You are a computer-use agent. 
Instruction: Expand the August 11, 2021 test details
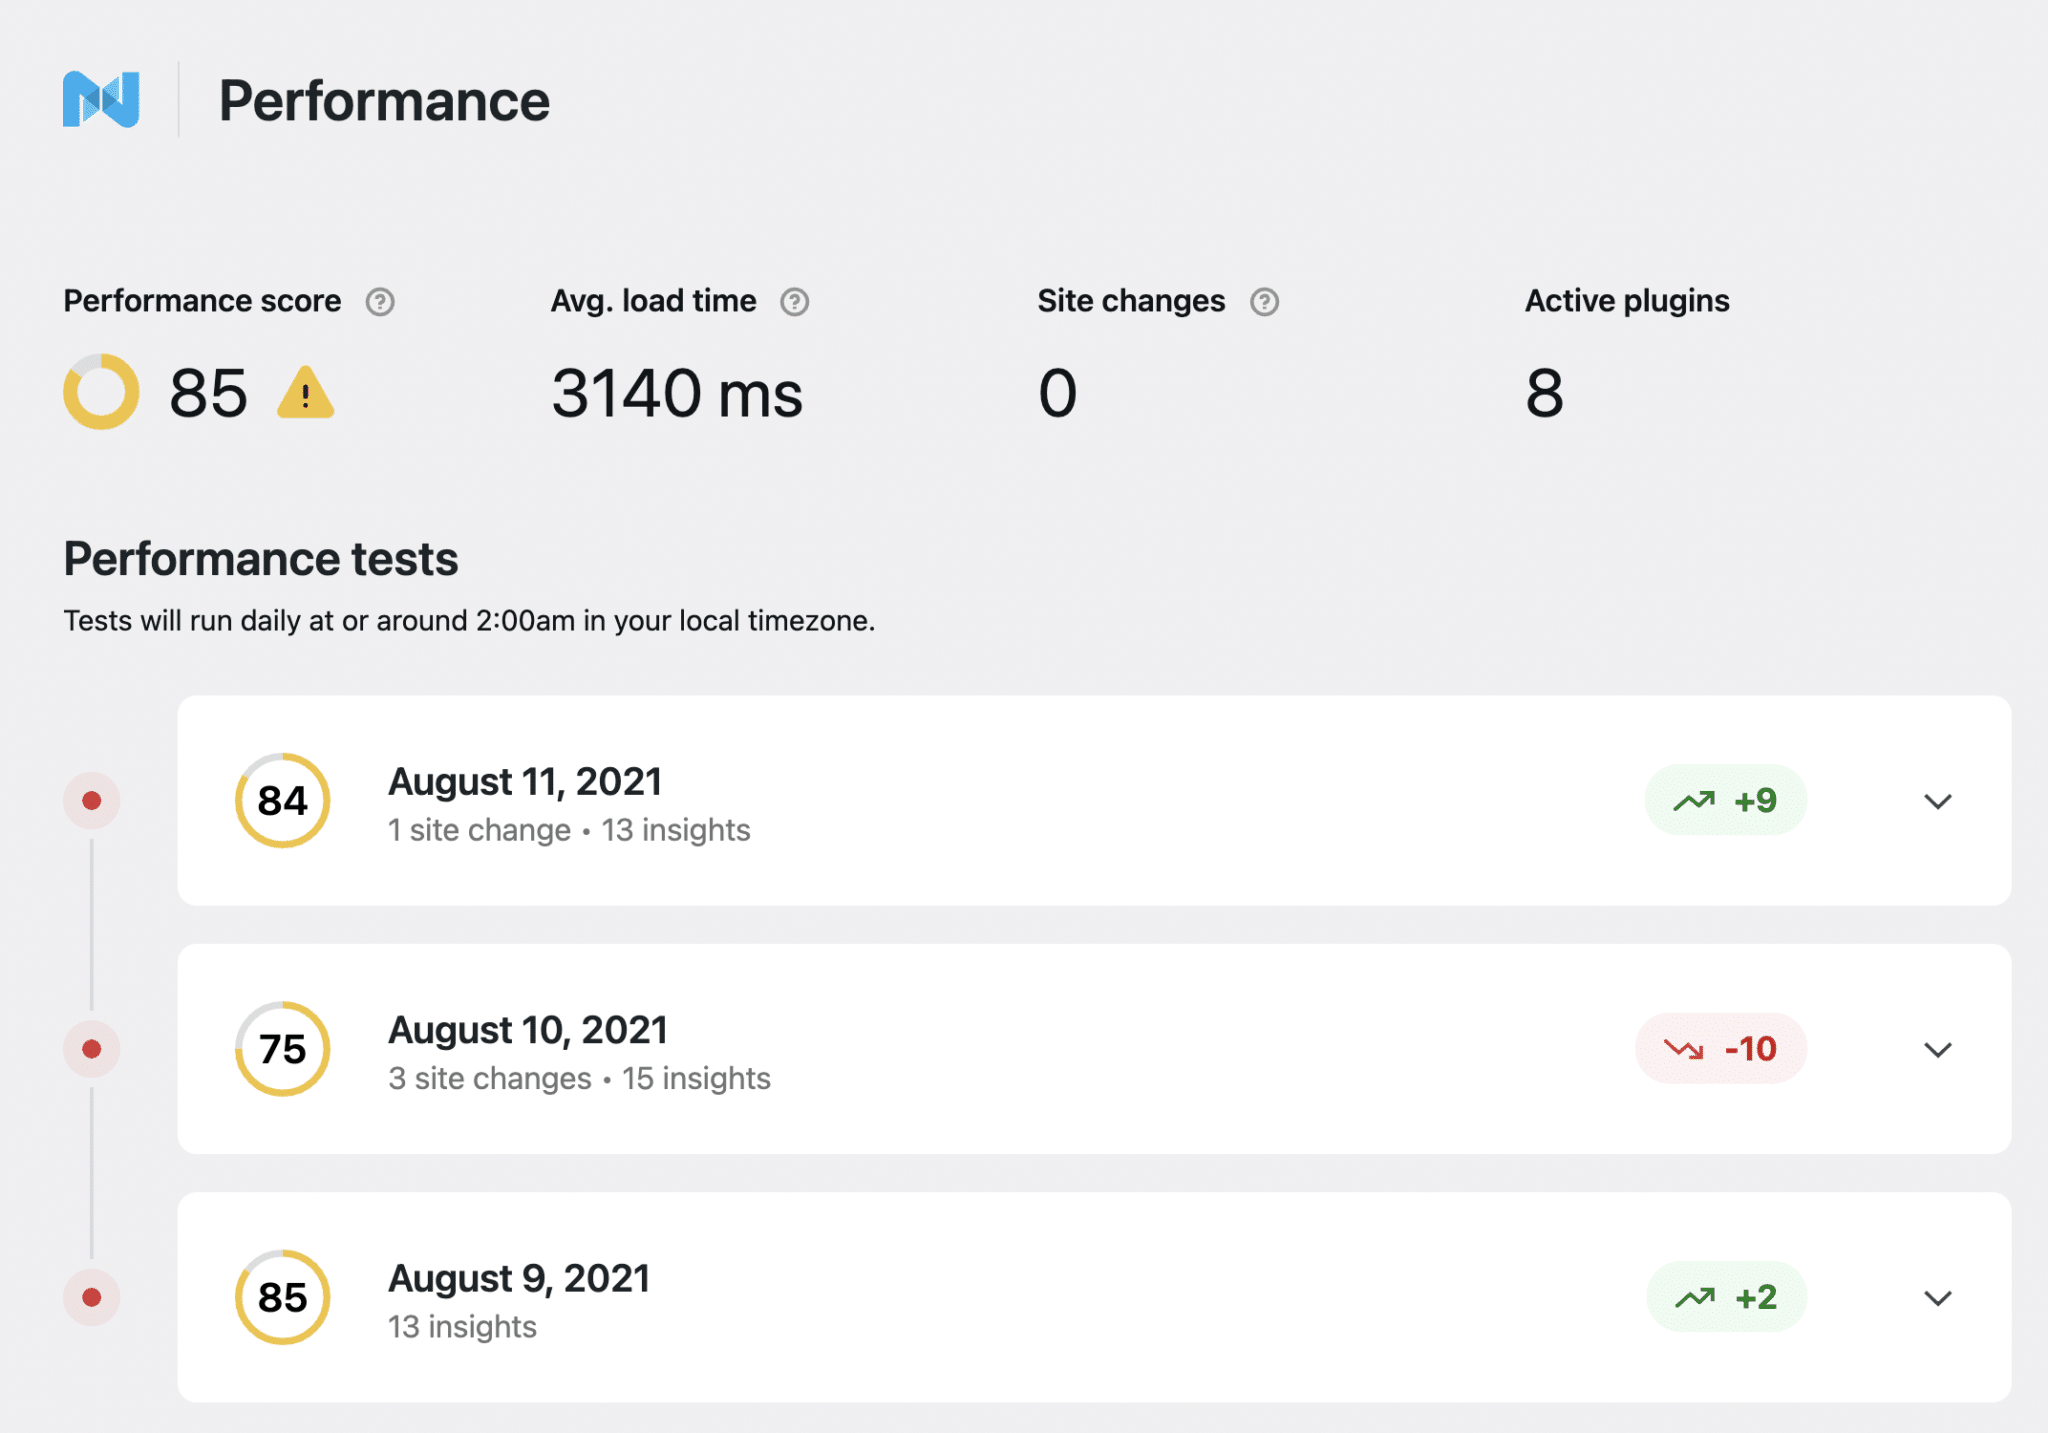[x=1938, y=801]
